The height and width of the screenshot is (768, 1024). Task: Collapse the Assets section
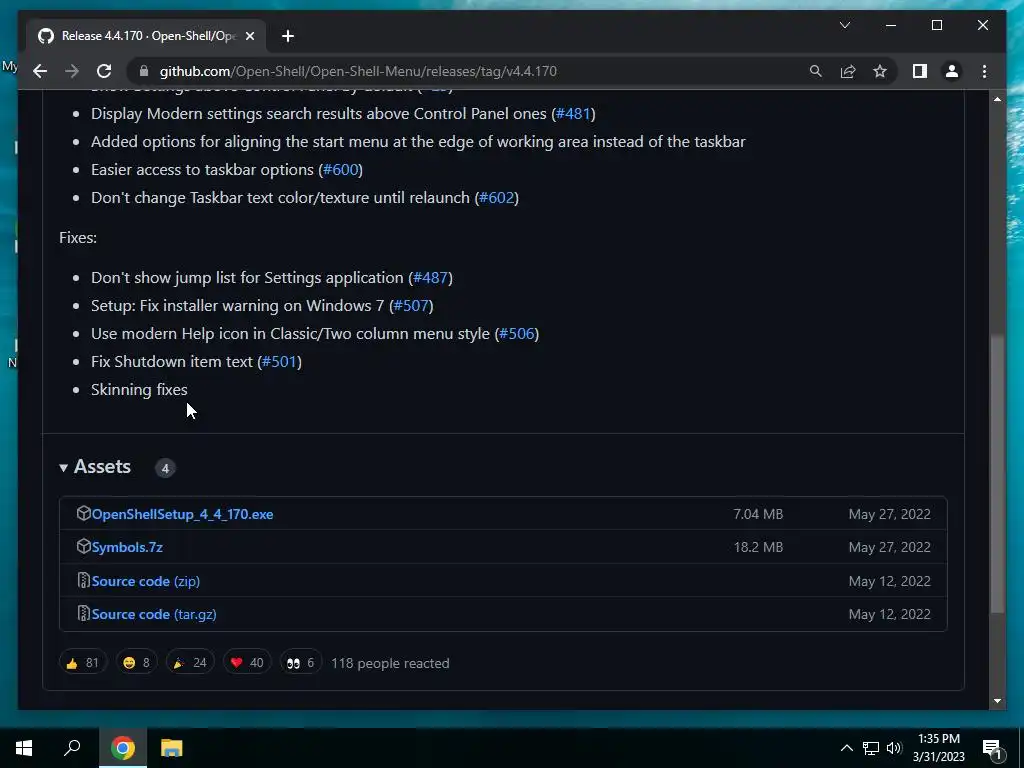tap(95, 467)
